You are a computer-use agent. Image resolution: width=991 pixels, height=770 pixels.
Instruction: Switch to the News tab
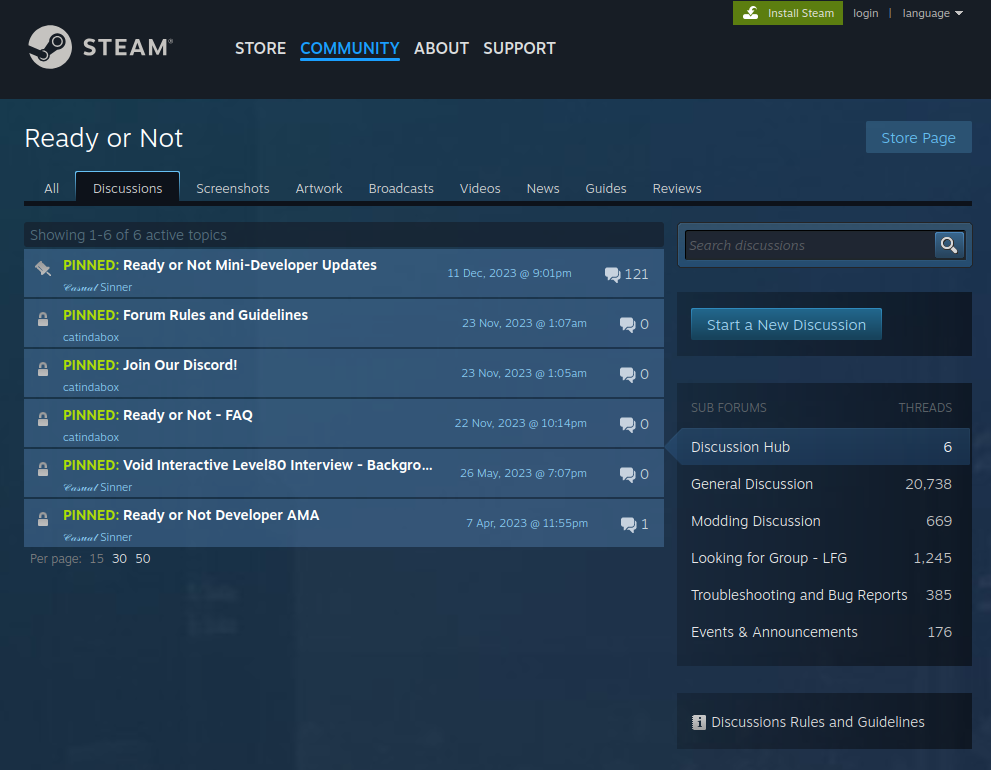543,188
